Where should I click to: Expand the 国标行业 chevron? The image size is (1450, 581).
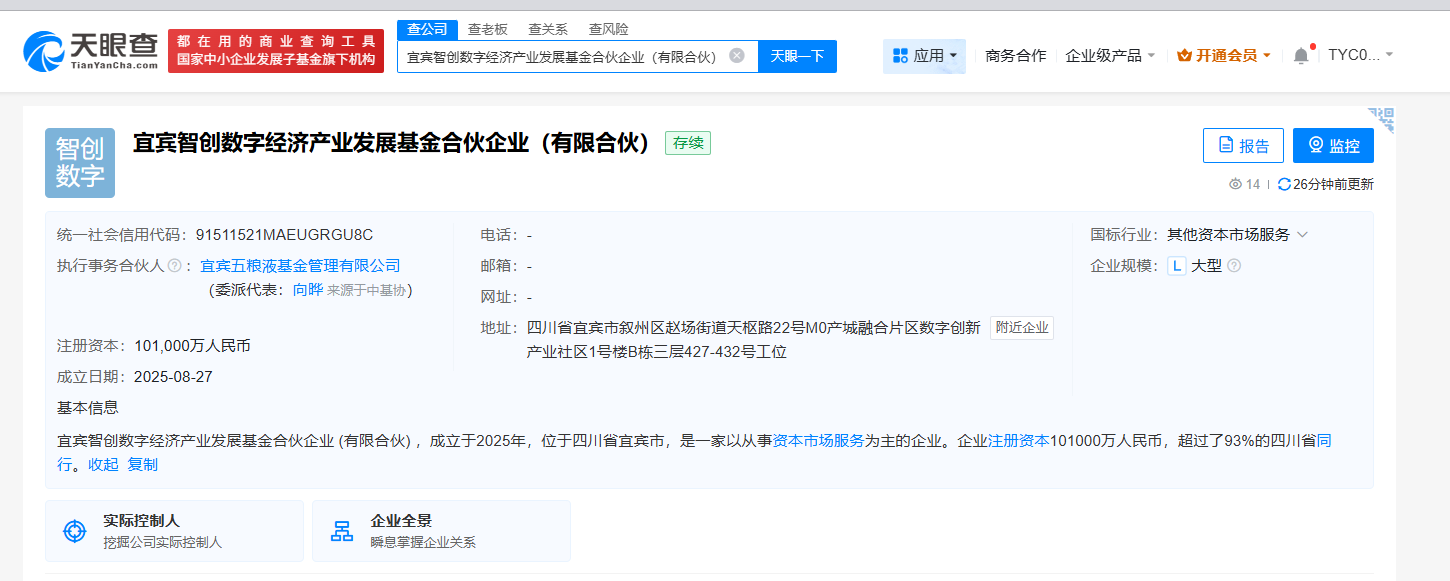(1302, 235)
